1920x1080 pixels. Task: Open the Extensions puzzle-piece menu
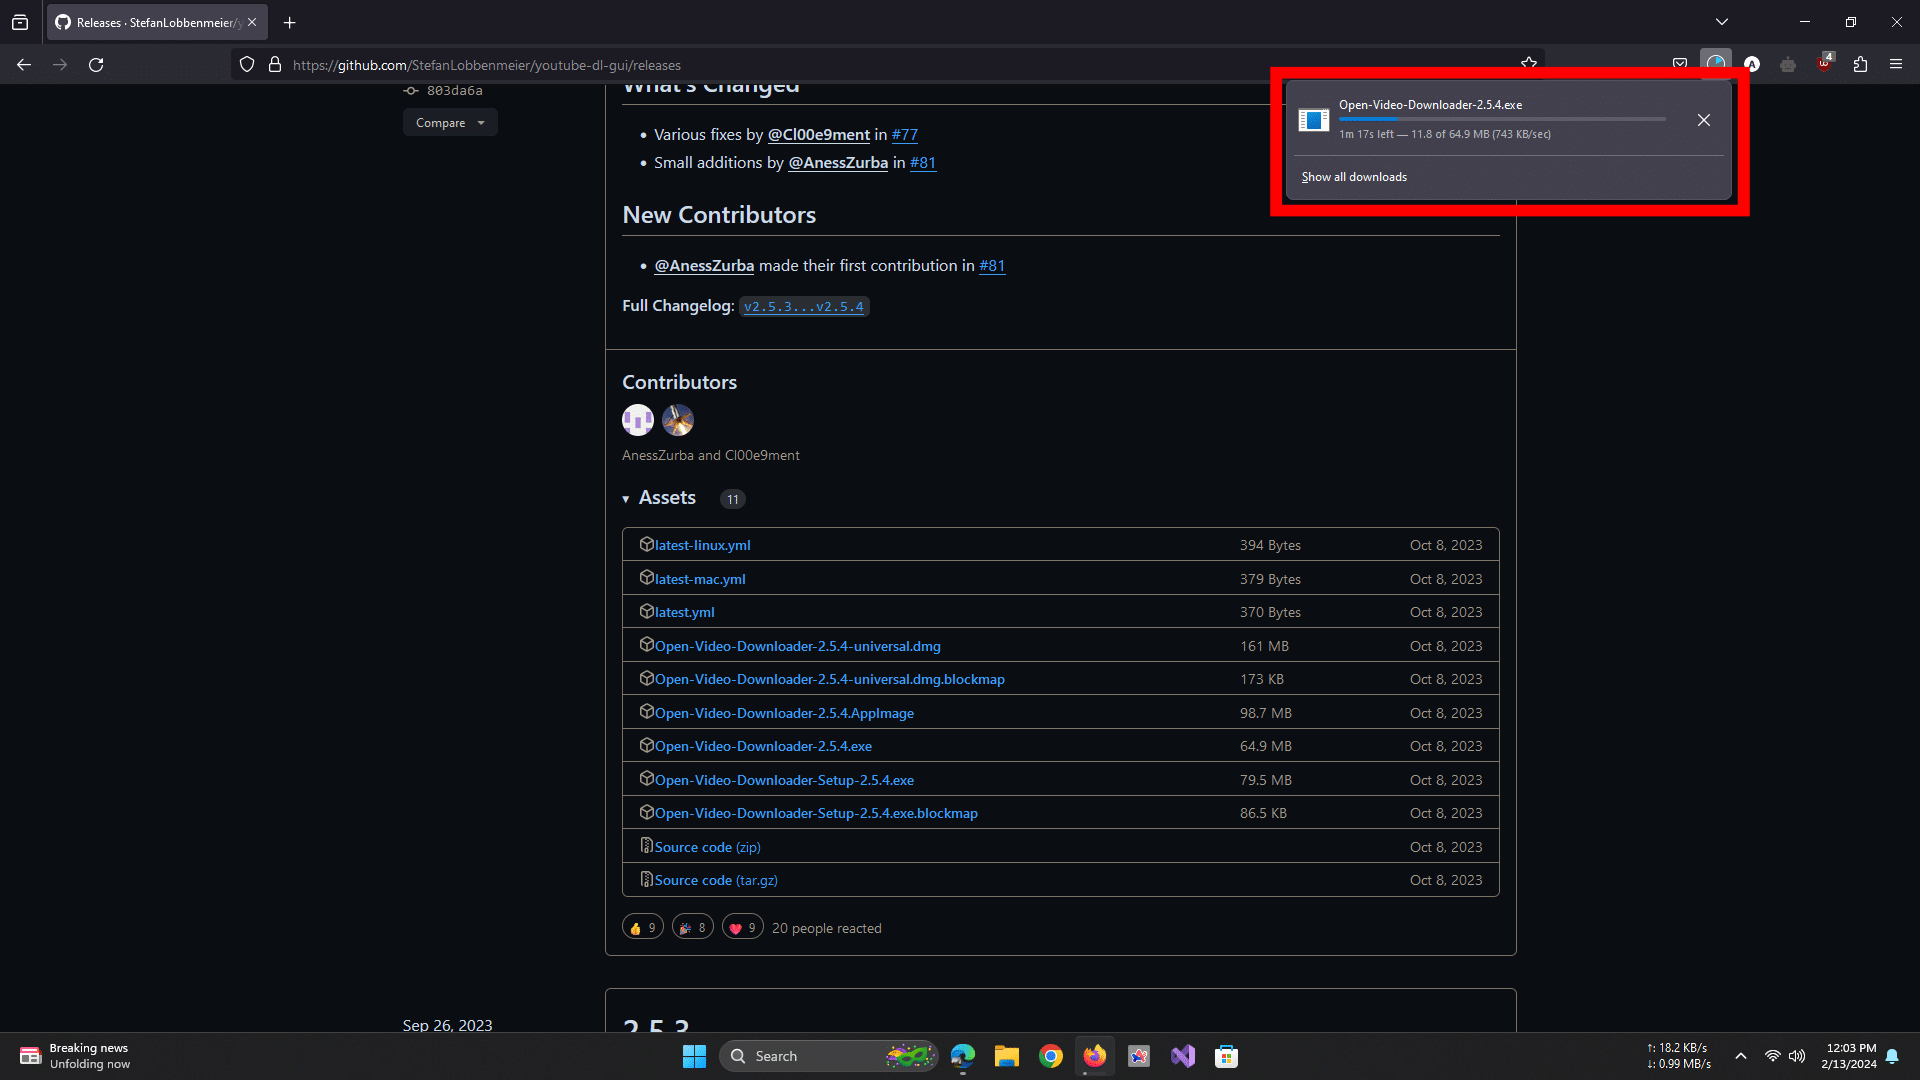tap(1860, 64)
